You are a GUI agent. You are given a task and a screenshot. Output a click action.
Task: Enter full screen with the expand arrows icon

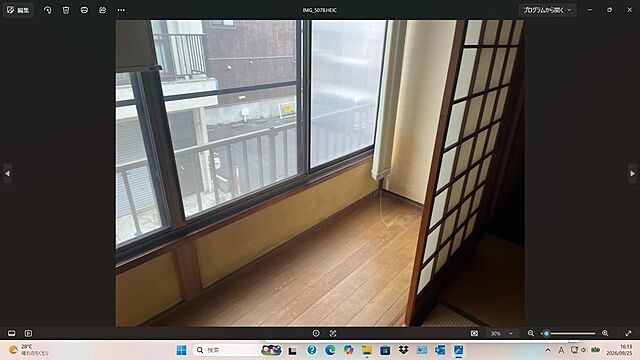point(628,333)
